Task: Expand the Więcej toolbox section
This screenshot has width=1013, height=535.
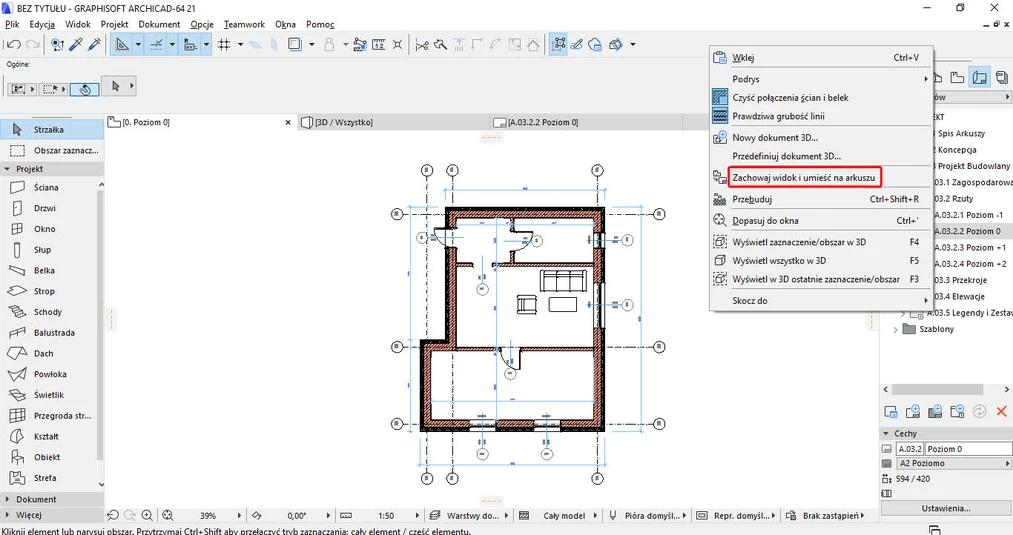Action: click(52, 515)
